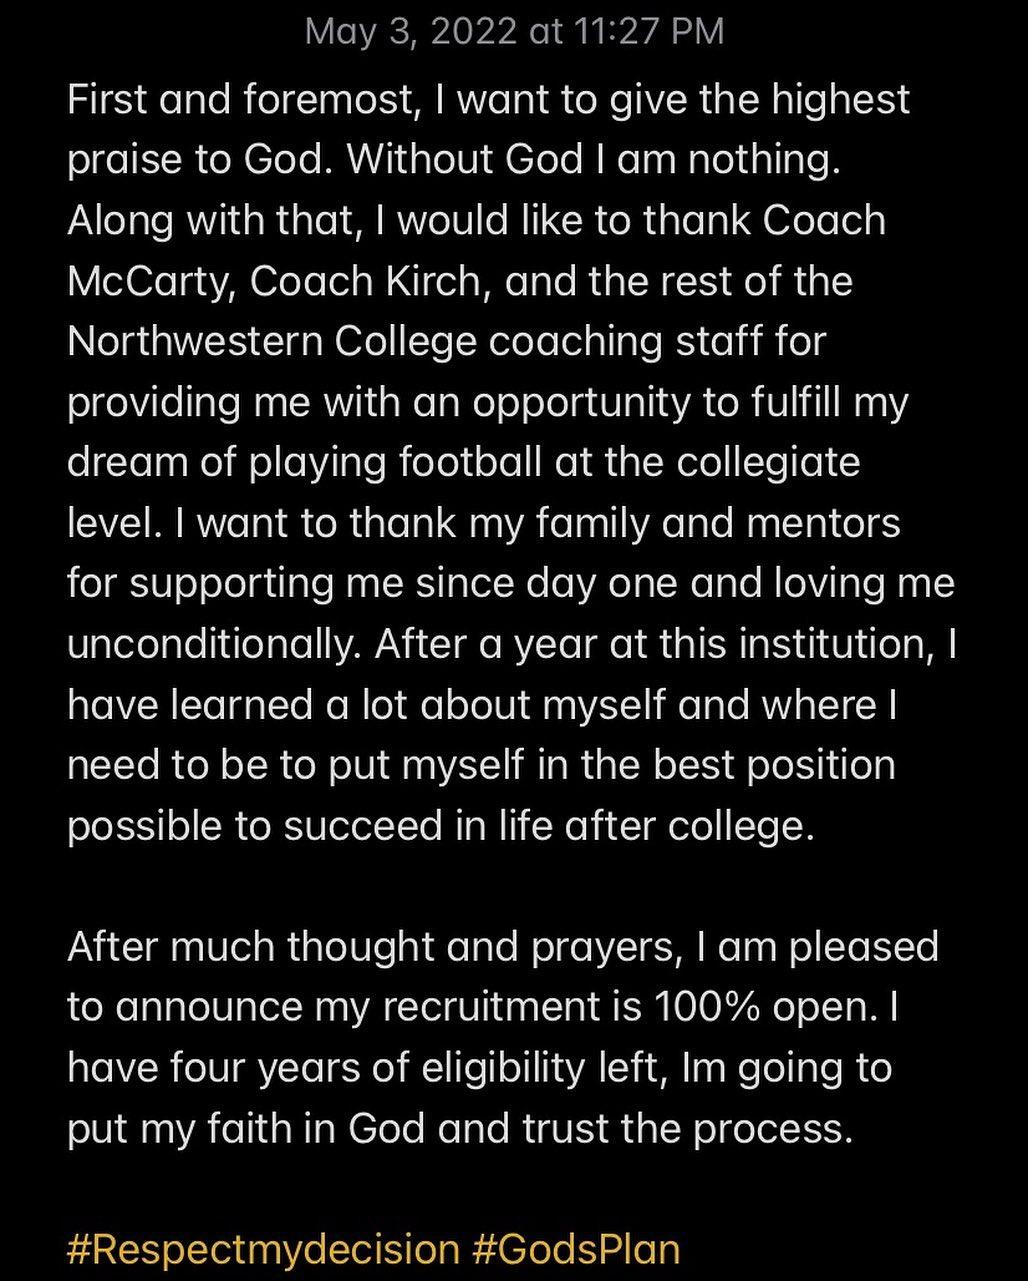Click the name "McCarty" in the note
Screen dimensions: 1028x1281
point(150,281)
